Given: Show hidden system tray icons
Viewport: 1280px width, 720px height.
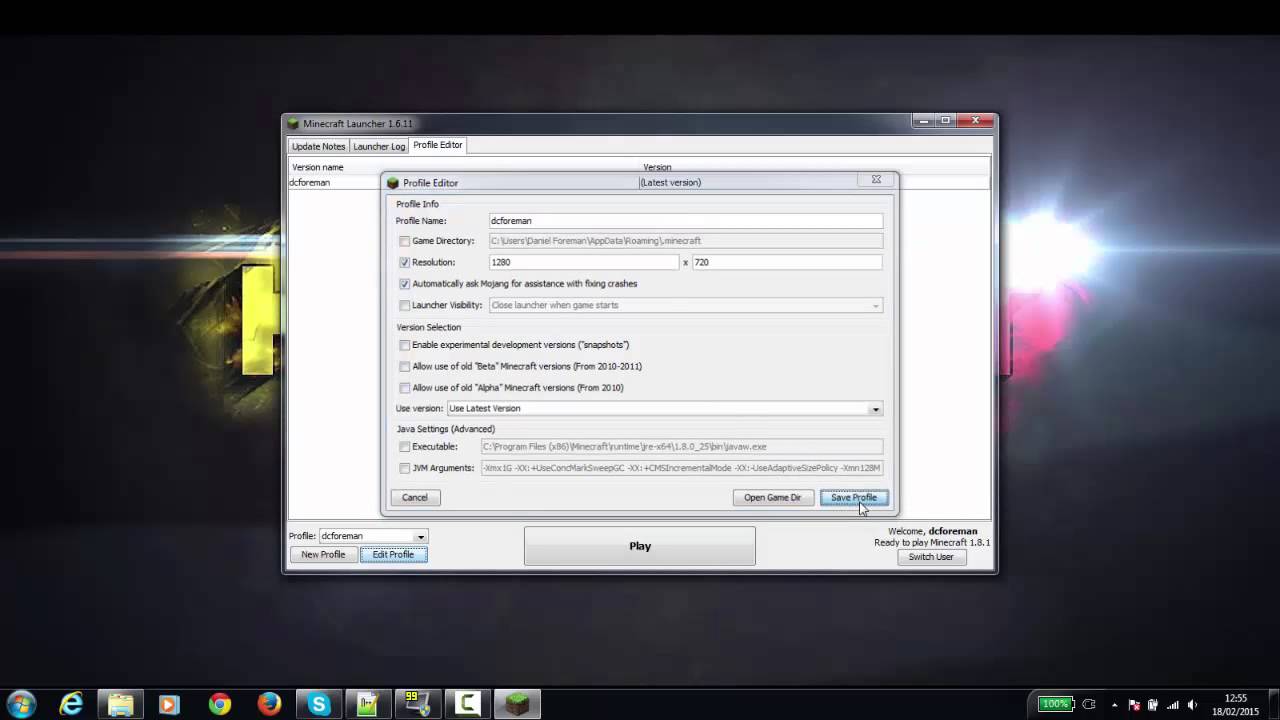Looking at the screenshot, I should tap(1114, 705).
